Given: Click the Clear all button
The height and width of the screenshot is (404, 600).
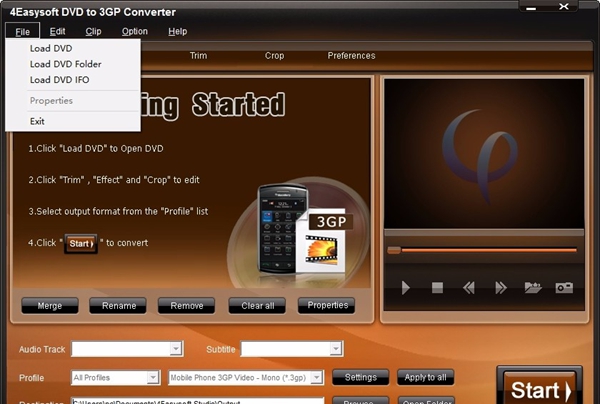Looking at the screenshot, I should pos(257,306).
